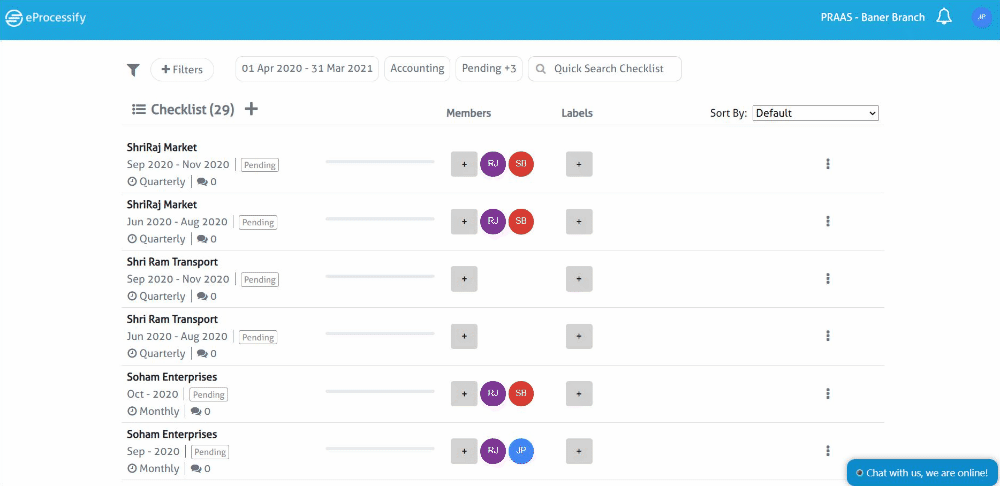Open options menu for Soham Enterprises Sep-2020

pyautogui.click(x=828, y=451)
